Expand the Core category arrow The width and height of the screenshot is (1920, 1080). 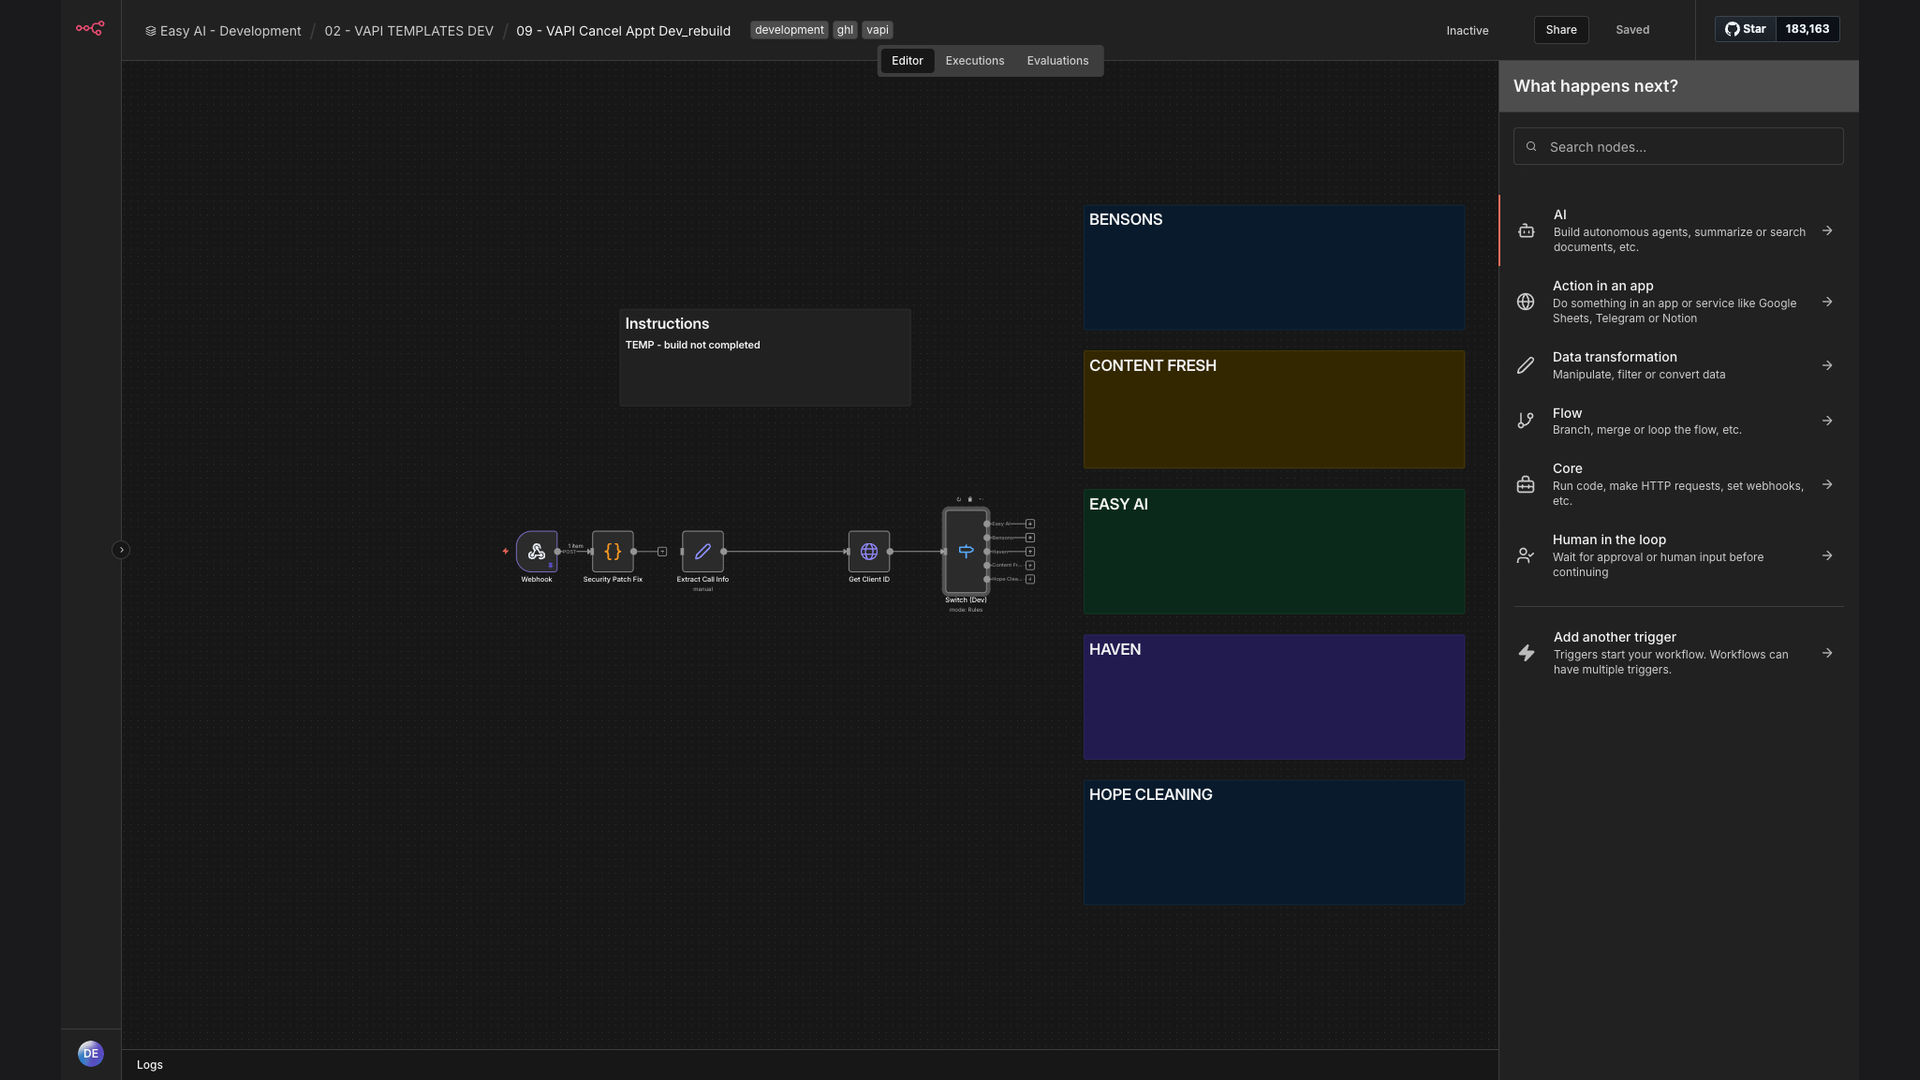pyautogui.click(x=1827, y=485)
